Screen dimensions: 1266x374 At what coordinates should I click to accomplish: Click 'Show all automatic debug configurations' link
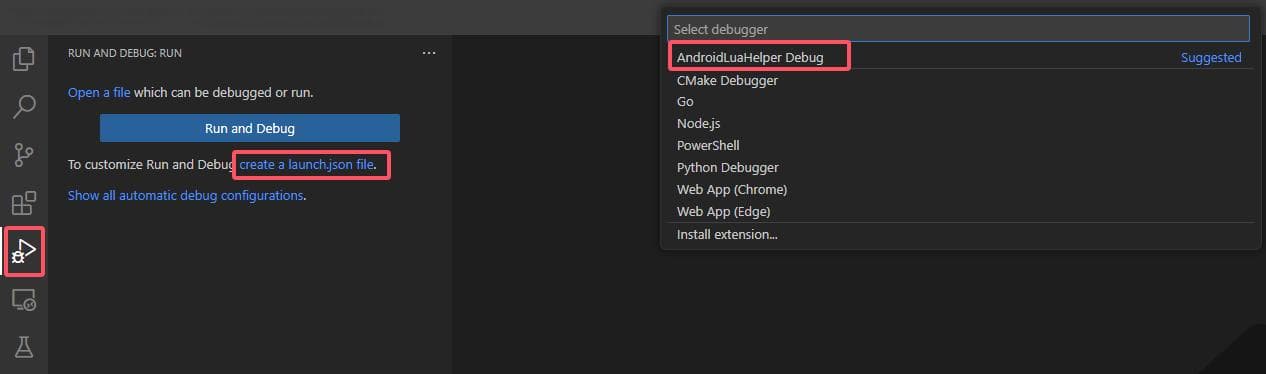tap(185, 196)
